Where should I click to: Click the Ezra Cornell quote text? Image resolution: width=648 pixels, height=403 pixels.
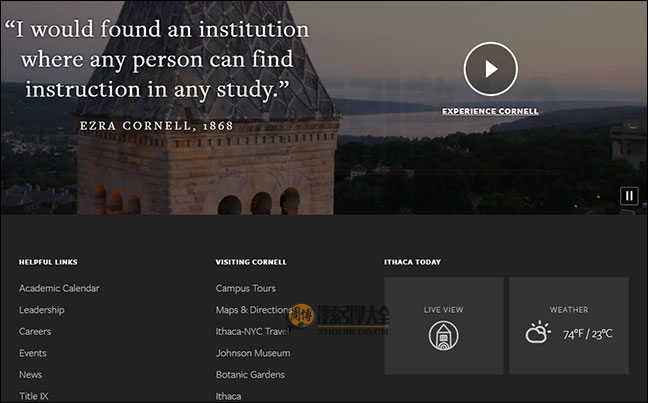coord(157,59)
